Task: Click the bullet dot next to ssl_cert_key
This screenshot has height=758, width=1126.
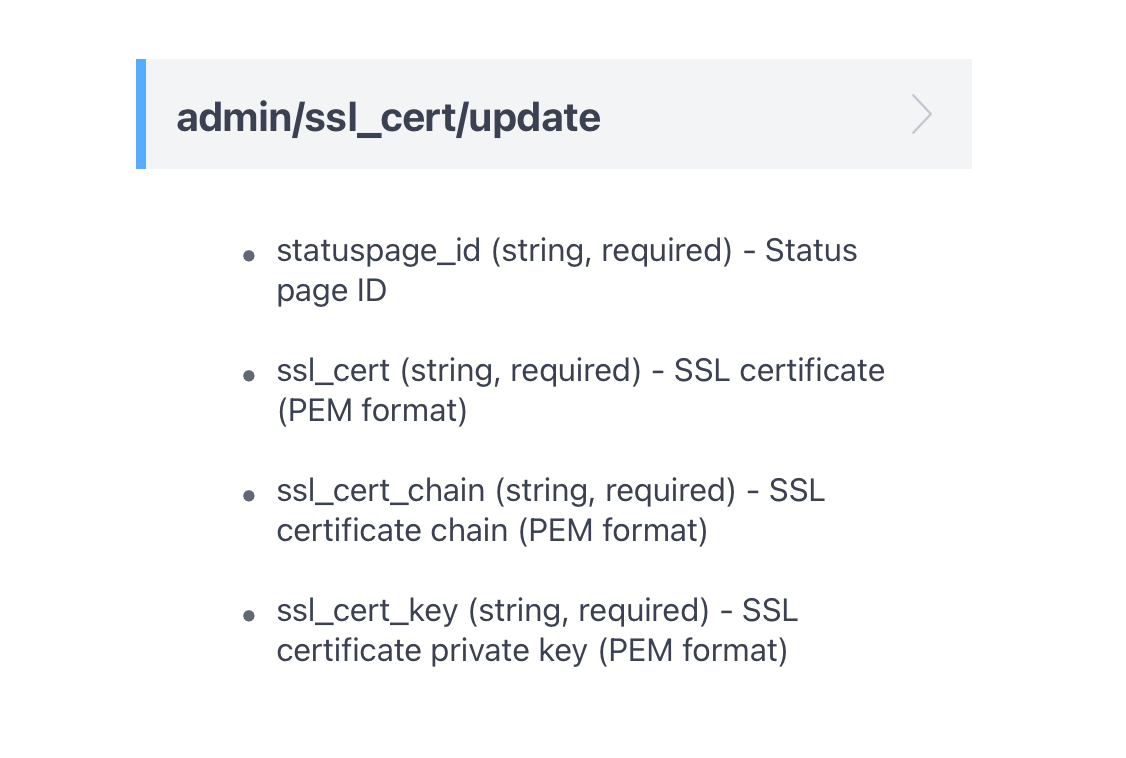Action: click(x=249, y=616)
